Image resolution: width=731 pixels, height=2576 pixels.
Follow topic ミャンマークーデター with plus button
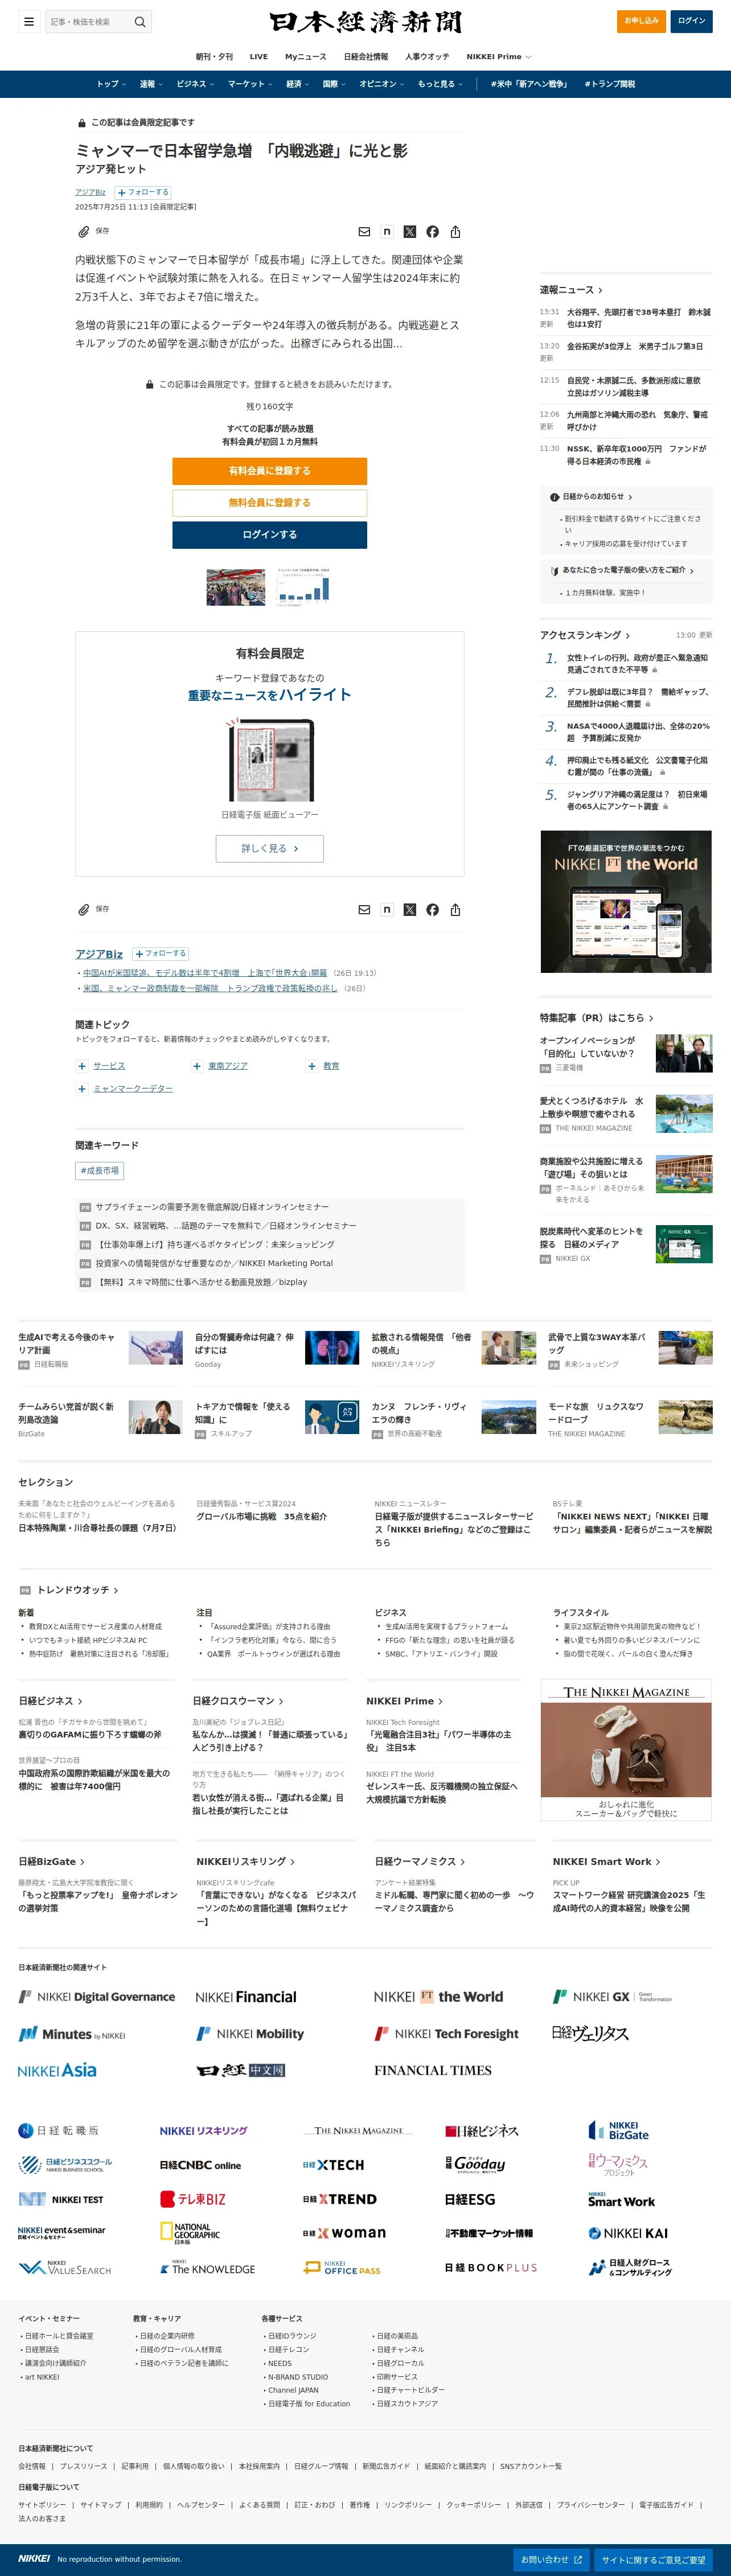pyautogui.click(x=82, y=1089)
